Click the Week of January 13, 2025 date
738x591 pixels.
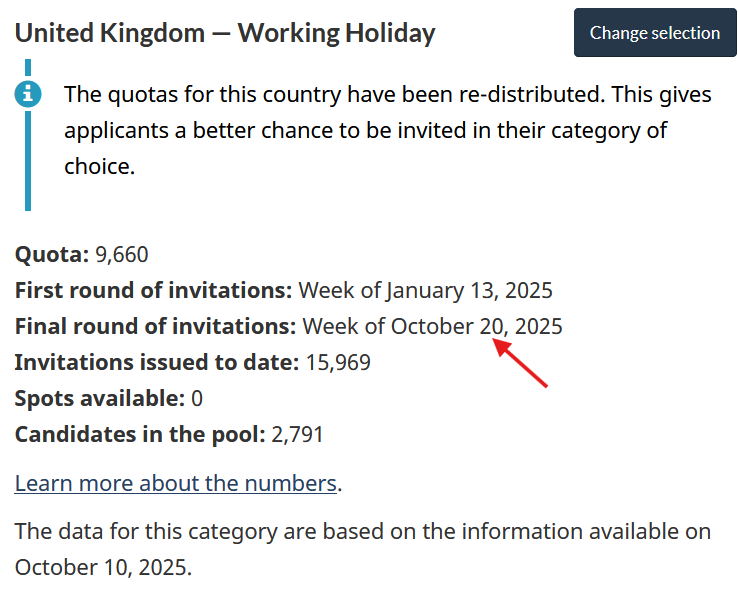(425, 291)
